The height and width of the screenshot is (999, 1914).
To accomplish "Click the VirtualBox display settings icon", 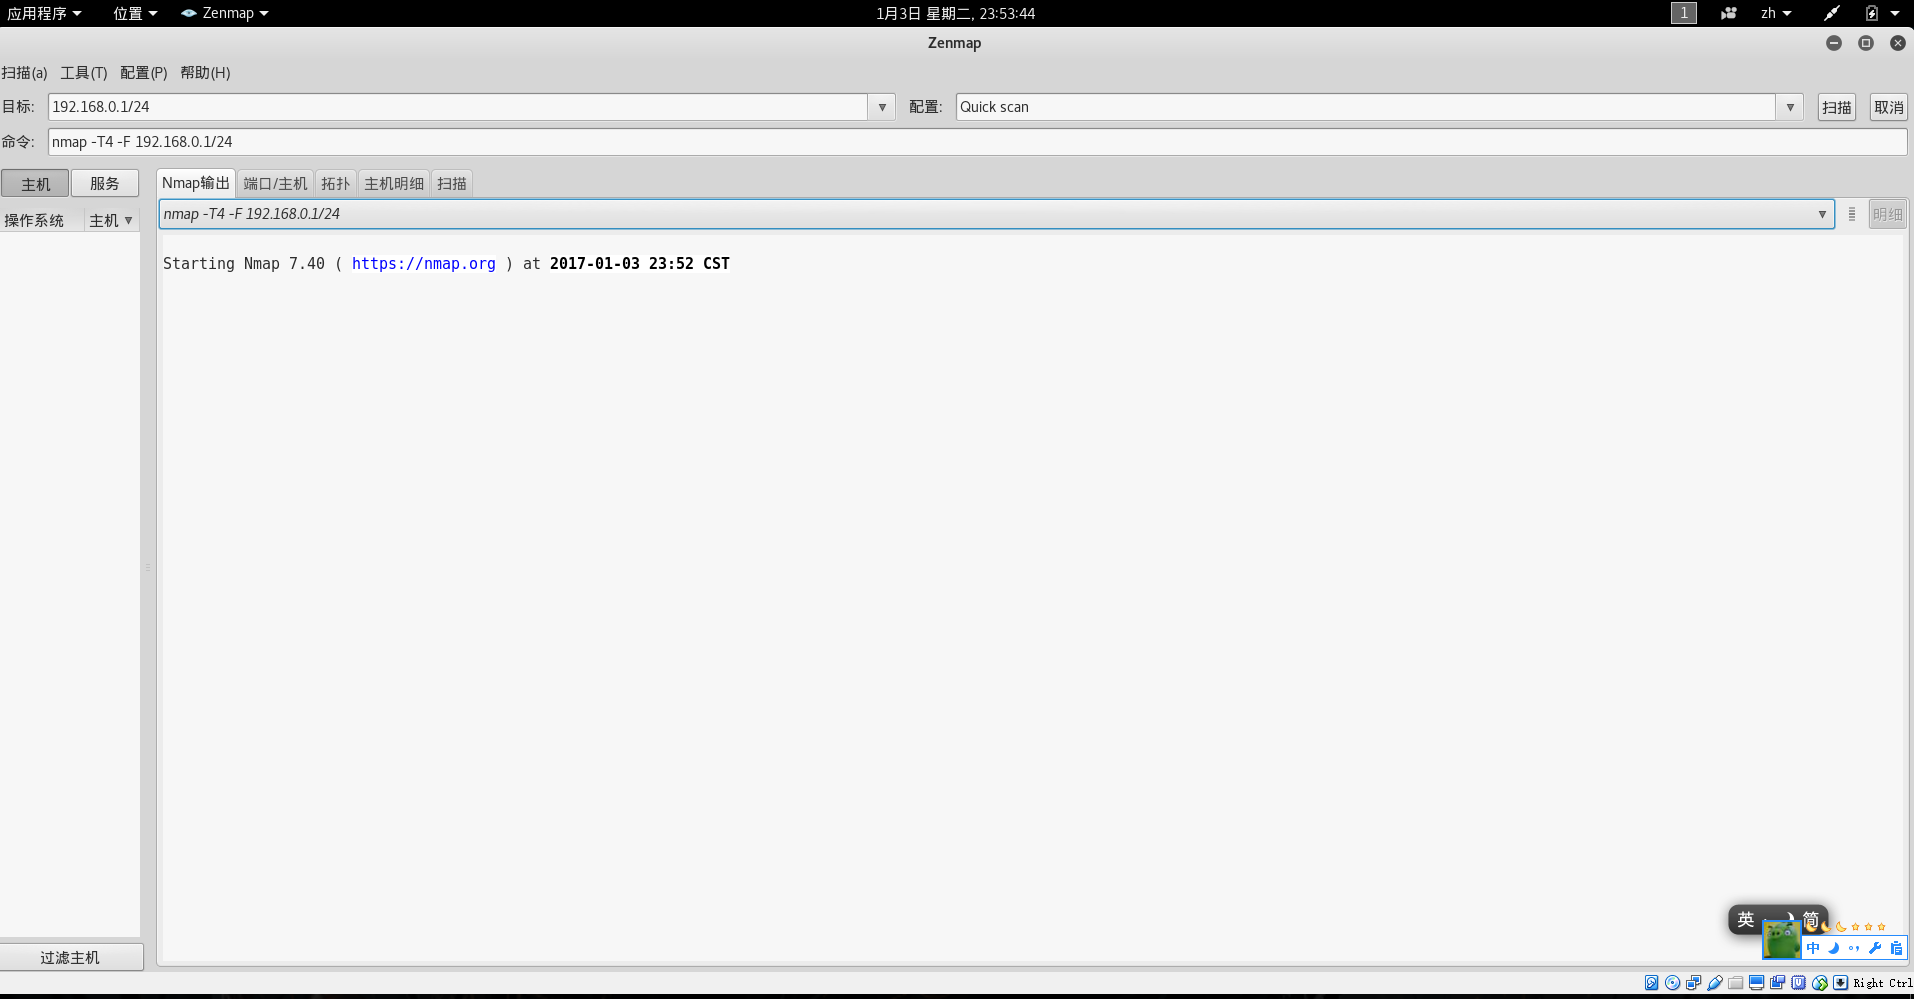I will pyautogui.click(x=1756, y=983).
